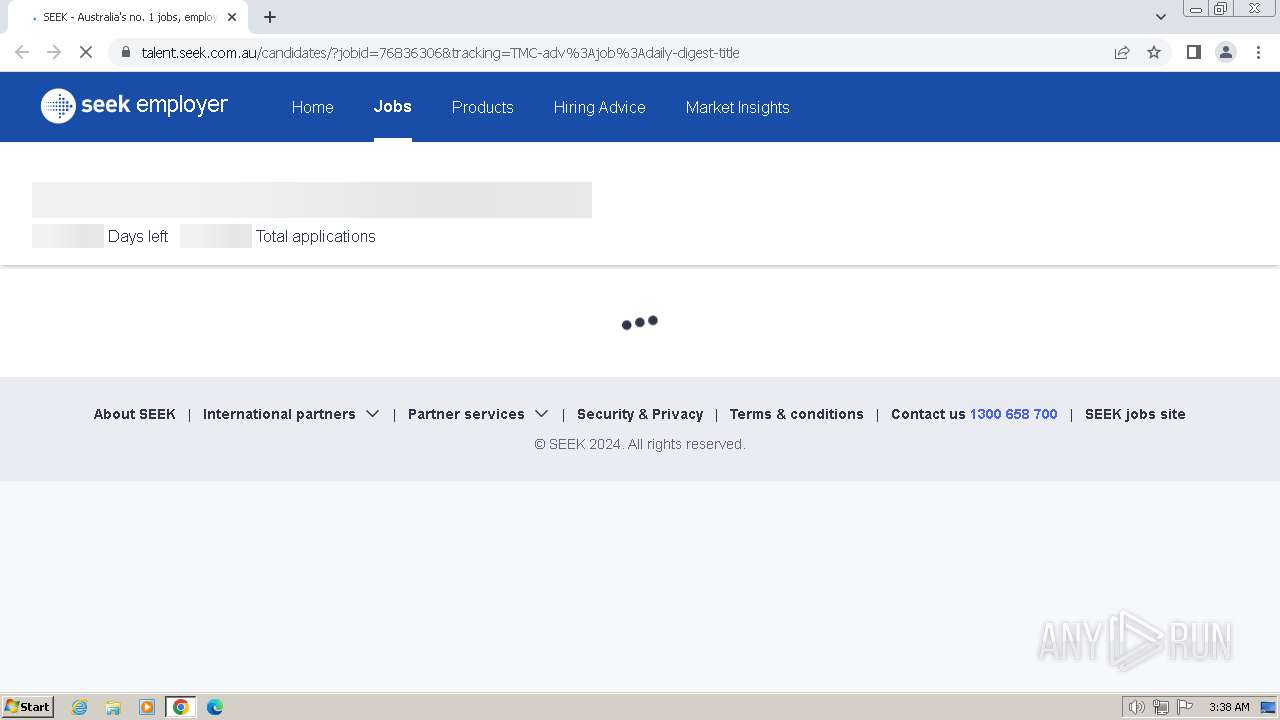The image size is (1280, 720).
Task: Click the browser back arrow
Action: (22, 52)
